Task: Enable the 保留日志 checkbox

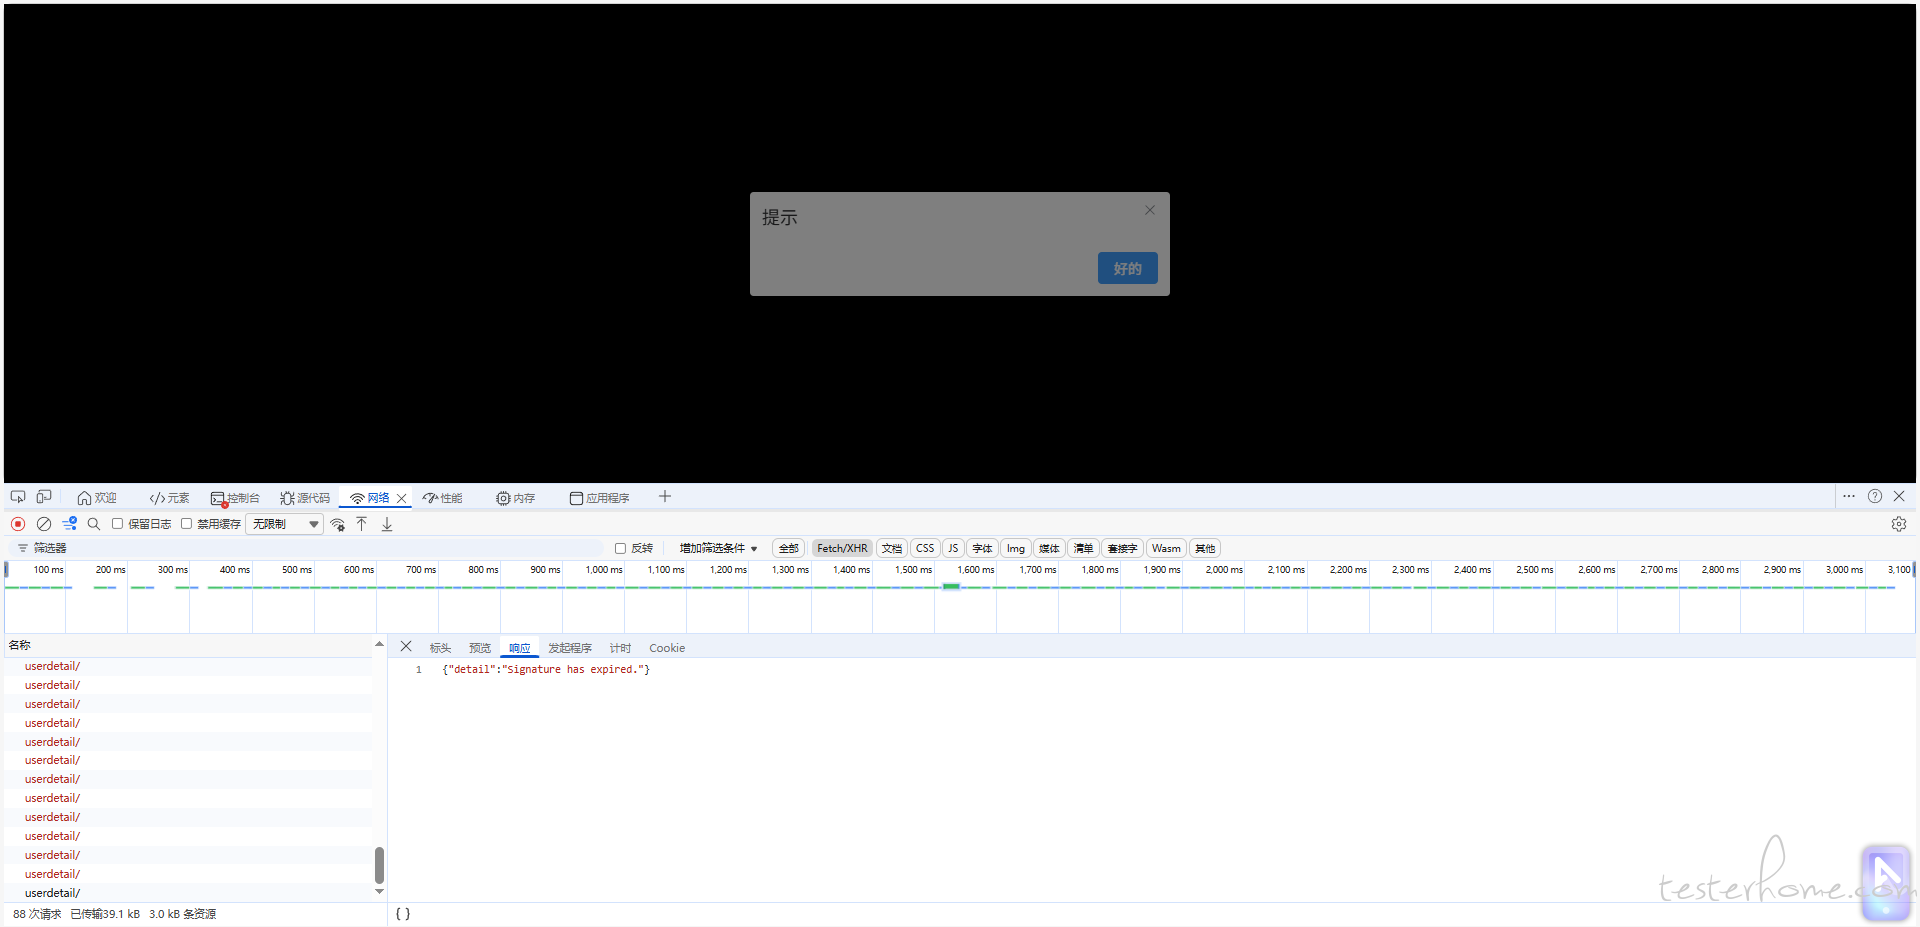Action: point(118,524)
